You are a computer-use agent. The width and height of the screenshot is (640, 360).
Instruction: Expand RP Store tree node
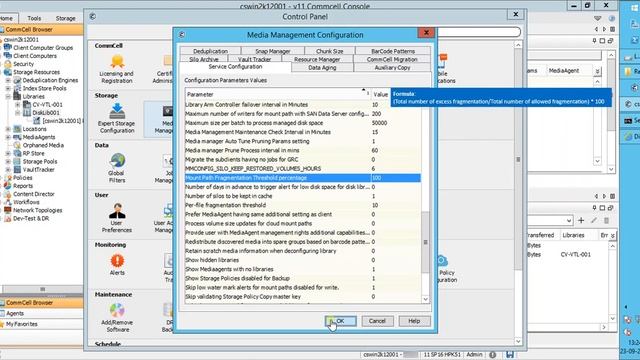pos(8,154)
